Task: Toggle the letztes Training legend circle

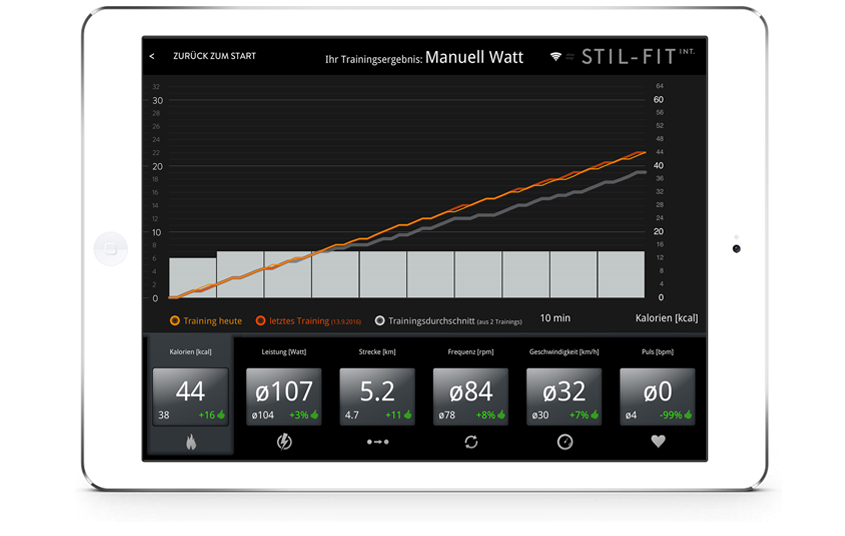Action: click(x=260, y=321)
